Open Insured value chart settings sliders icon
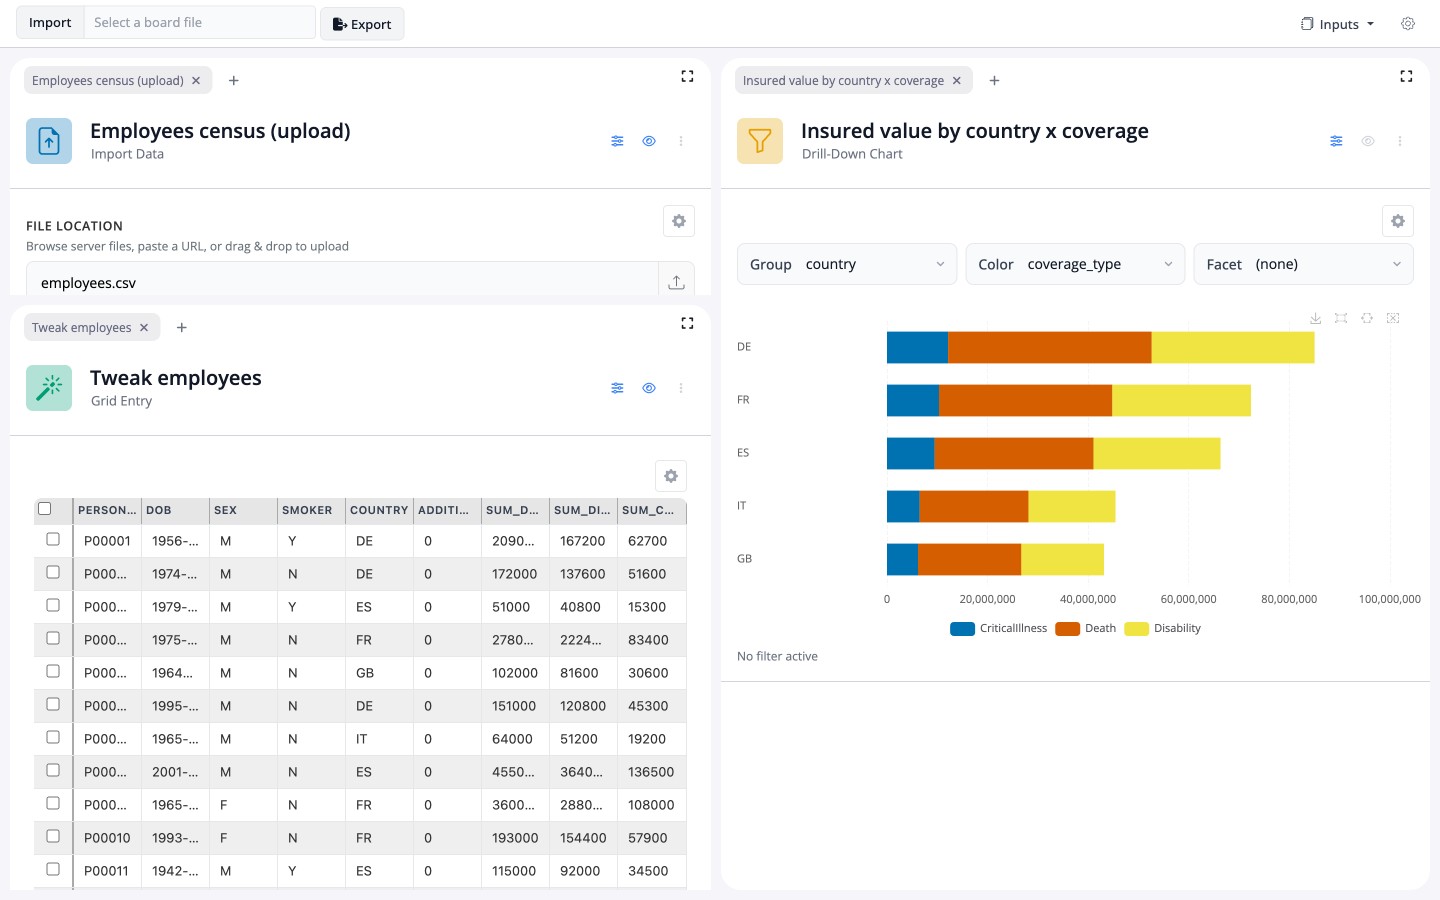Screen dimensions: 1440x900 pyautogui.click(x=1336, y=141)
